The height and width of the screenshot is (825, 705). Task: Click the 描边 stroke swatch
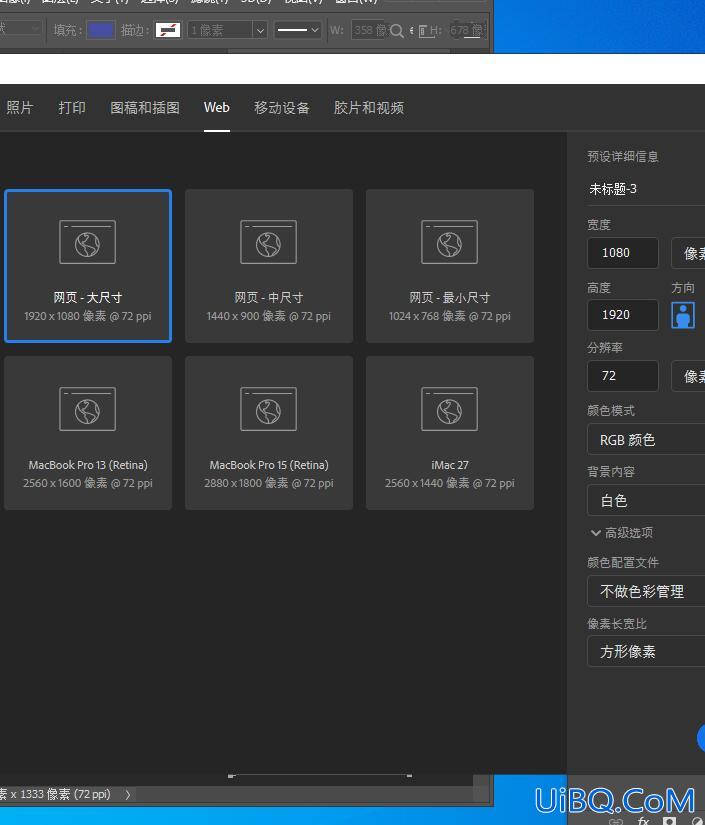pos(168,30)
